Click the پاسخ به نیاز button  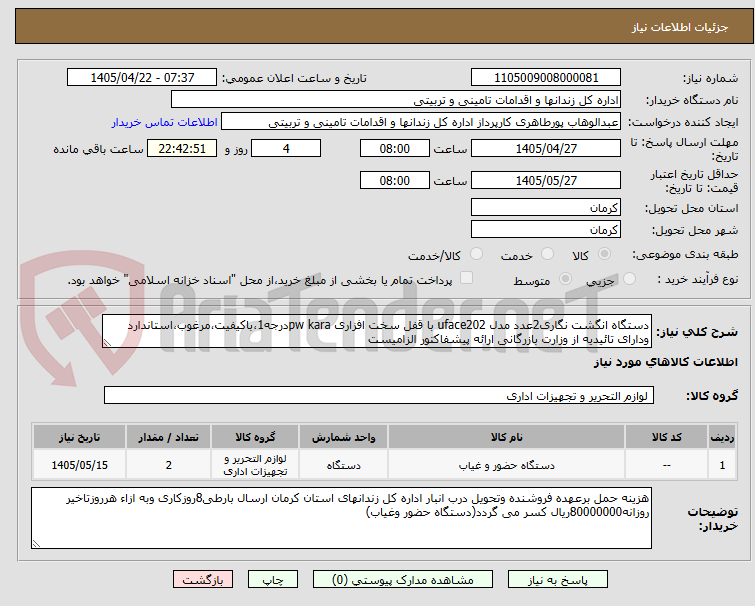(x=558, y=580)
